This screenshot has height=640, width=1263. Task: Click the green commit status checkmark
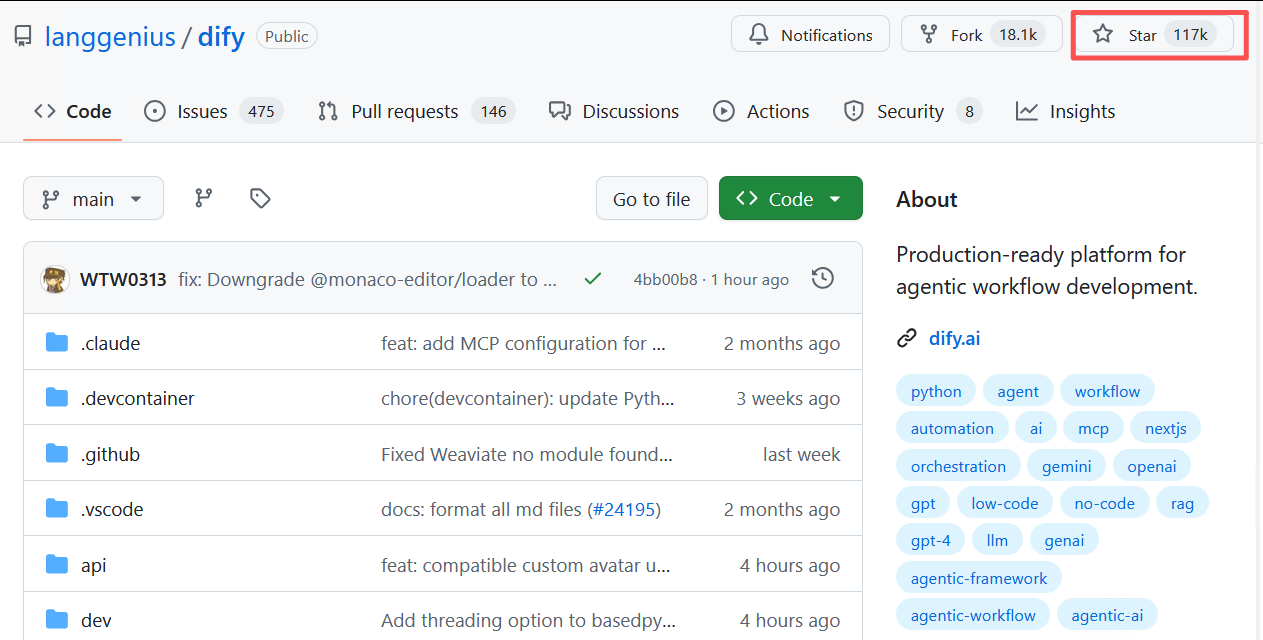[x=593, y=279]
